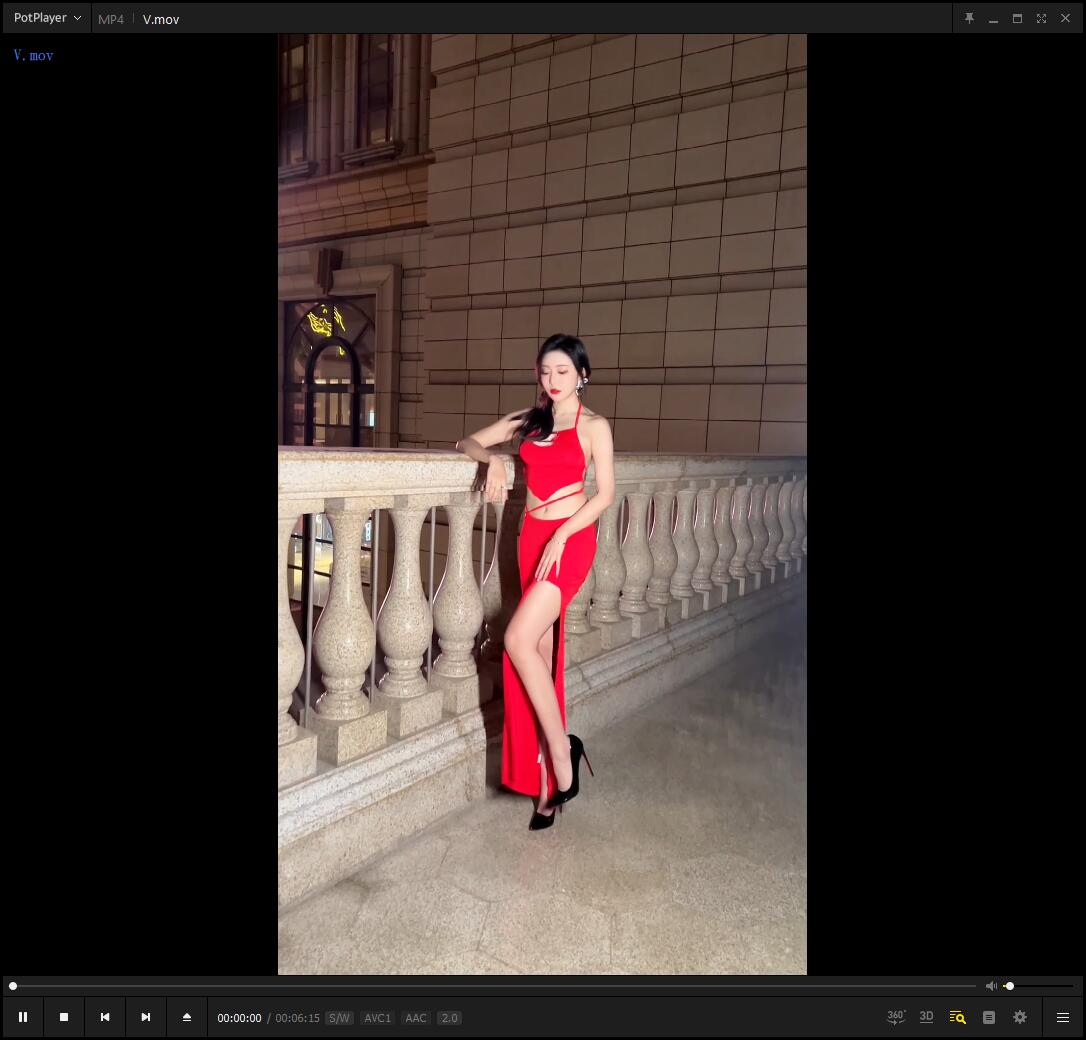Pin the window always on top
The image size is (1086, 1040).
[970, 19]
